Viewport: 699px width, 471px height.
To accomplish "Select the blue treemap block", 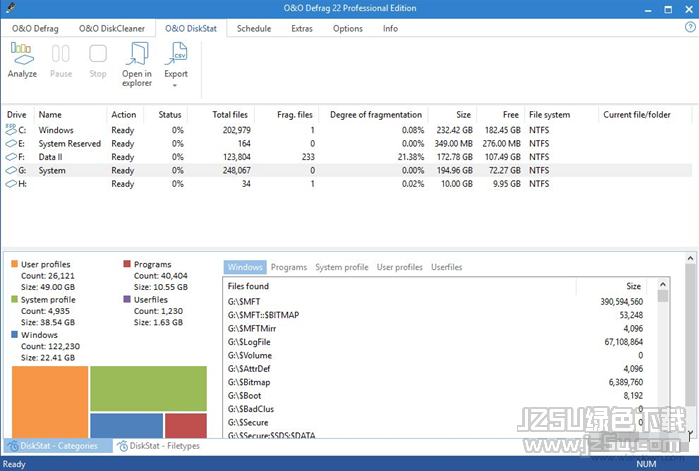I will 127,426.
